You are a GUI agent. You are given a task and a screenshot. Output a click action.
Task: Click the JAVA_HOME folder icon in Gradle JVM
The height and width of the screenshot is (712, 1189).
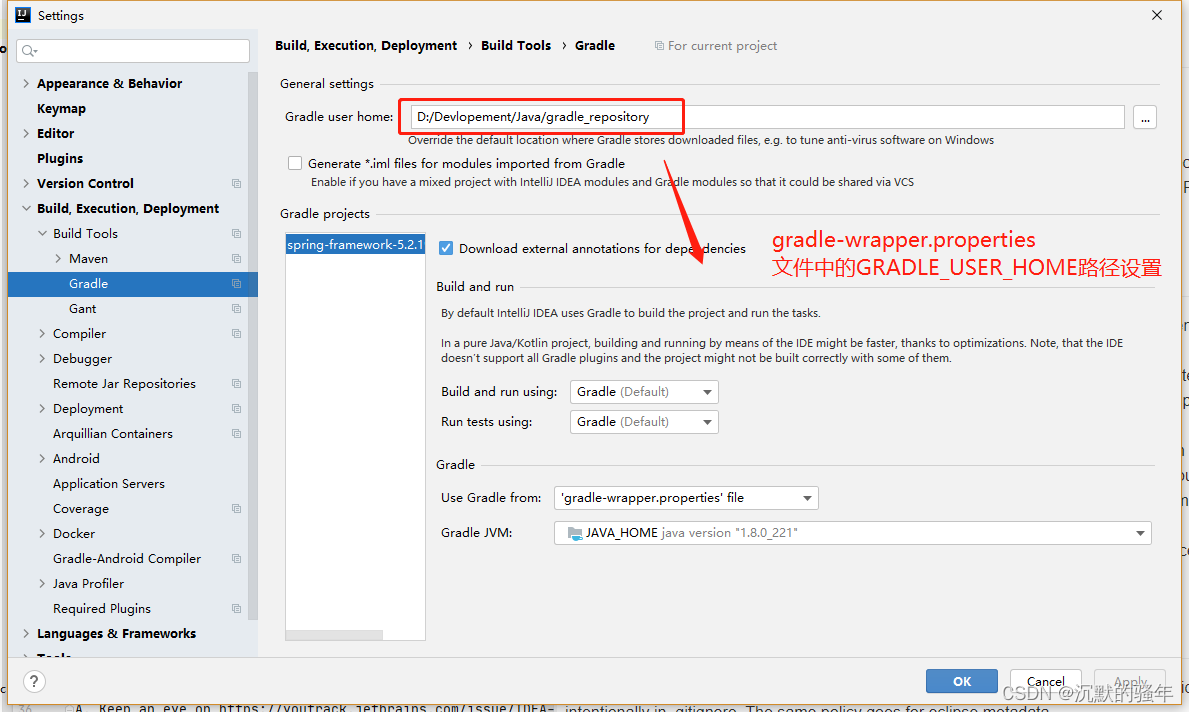click(575, 533)
